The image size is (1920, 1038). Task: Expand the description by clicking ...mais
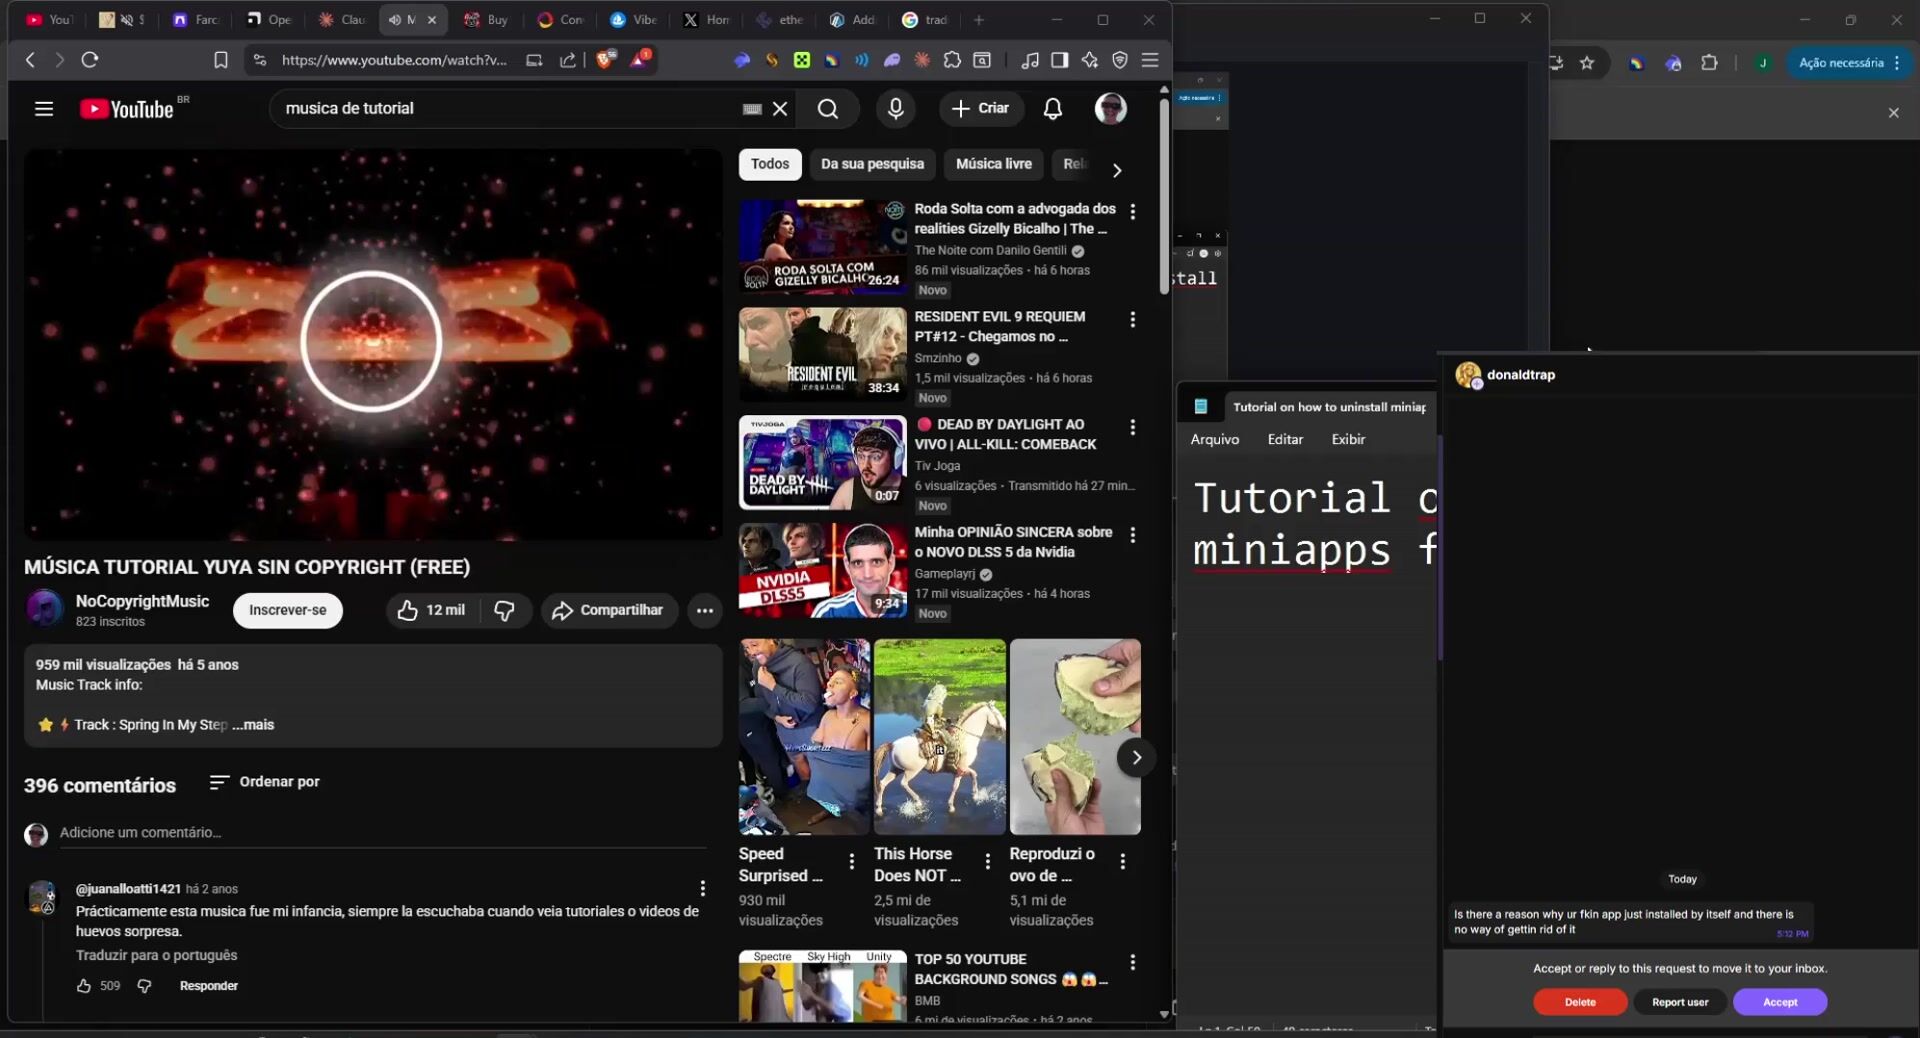tap(254, 725)
